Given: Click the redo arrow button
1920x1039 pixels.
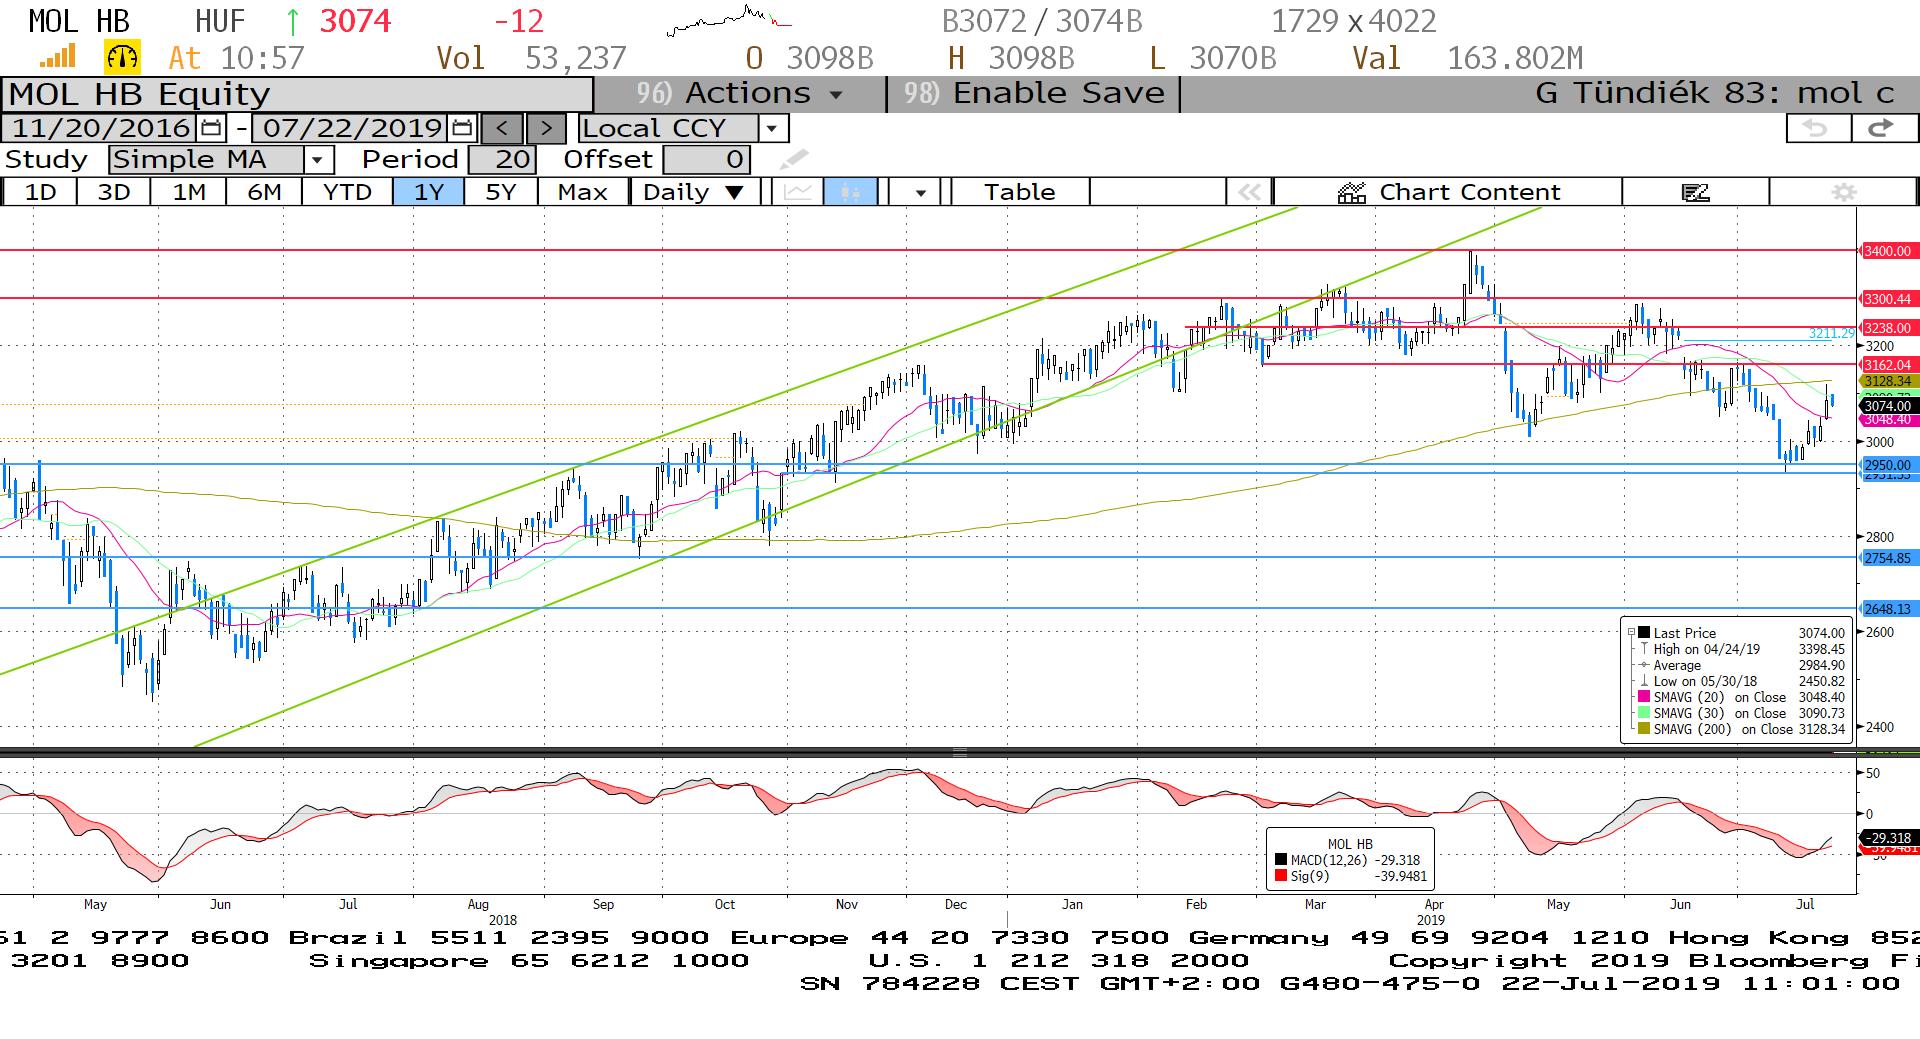Looking at the screenshot, I should point(1884,128).
